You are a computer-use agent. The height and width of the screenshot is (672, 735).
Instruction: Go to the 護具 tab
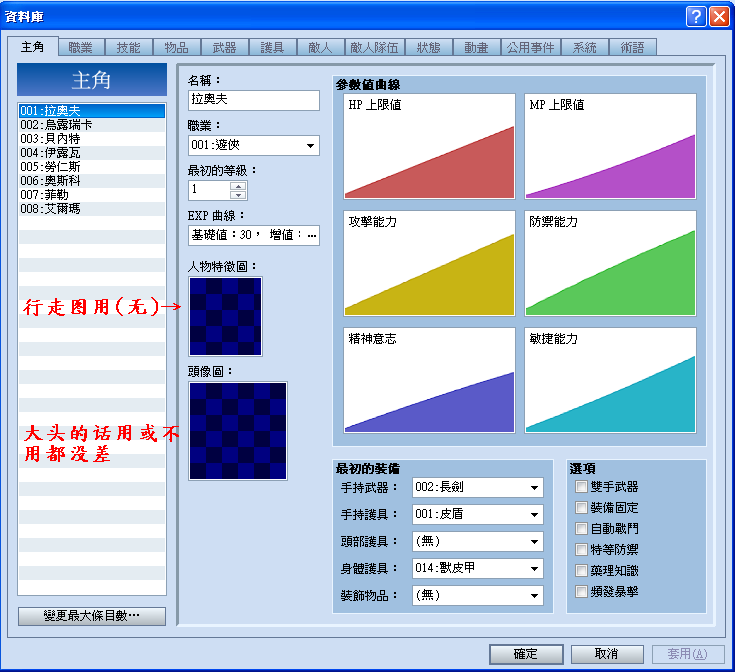click(x=272, y=47)
